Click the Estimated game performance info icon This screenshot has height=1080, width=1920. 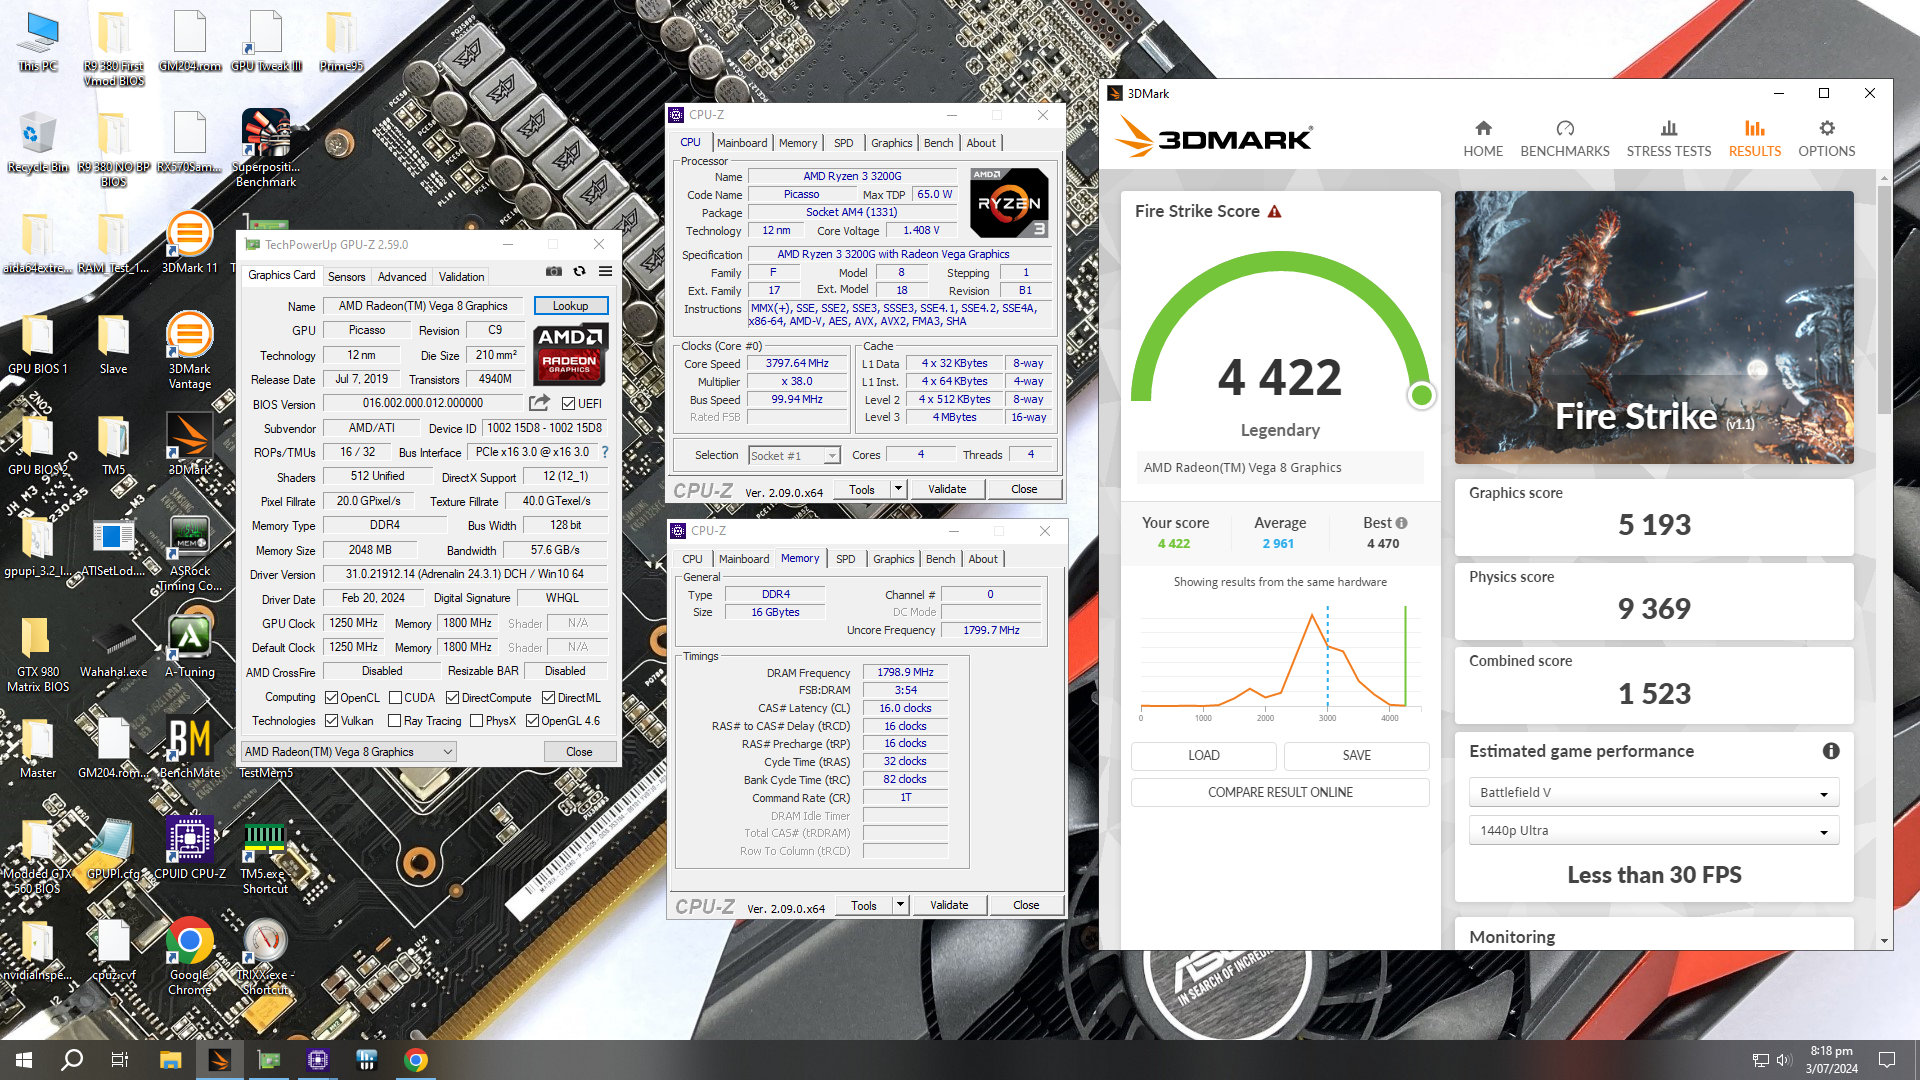(1831, 751)
